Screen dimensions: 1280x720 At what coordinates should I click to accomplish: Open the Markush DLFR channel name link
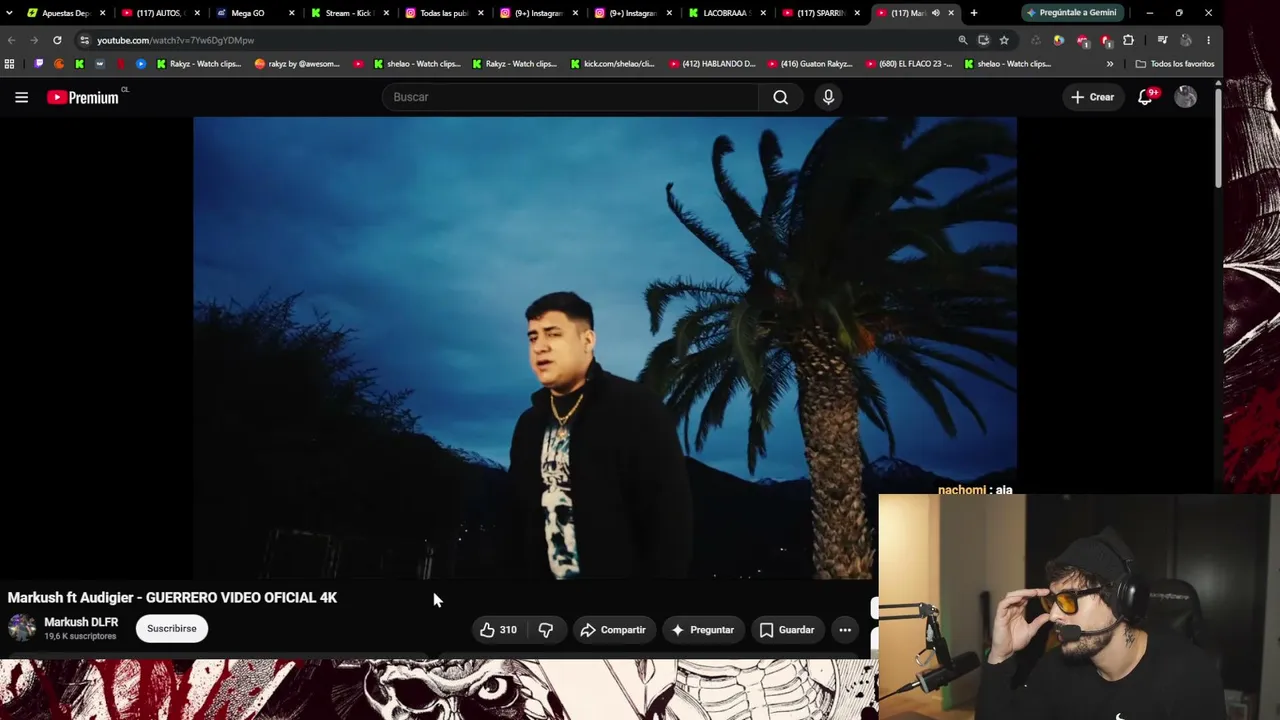point(81,622)
